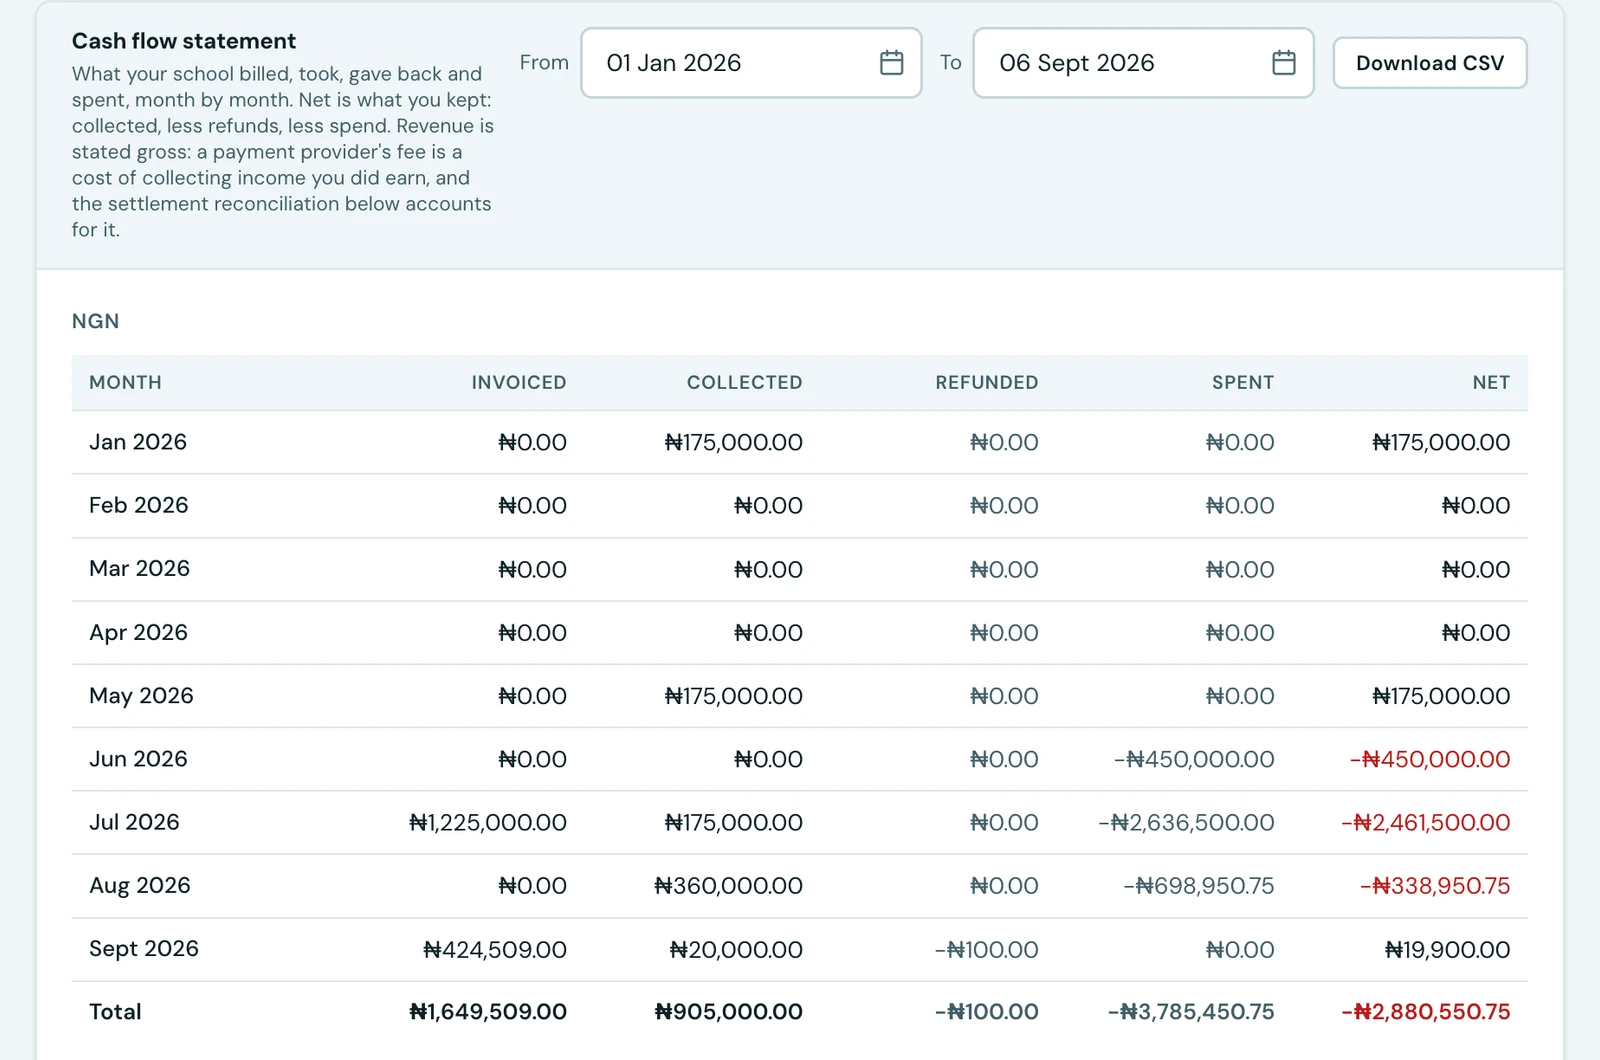Open the From date calendar icon
This screenshot has width=1600, height=1060.
tap(891, 63)
